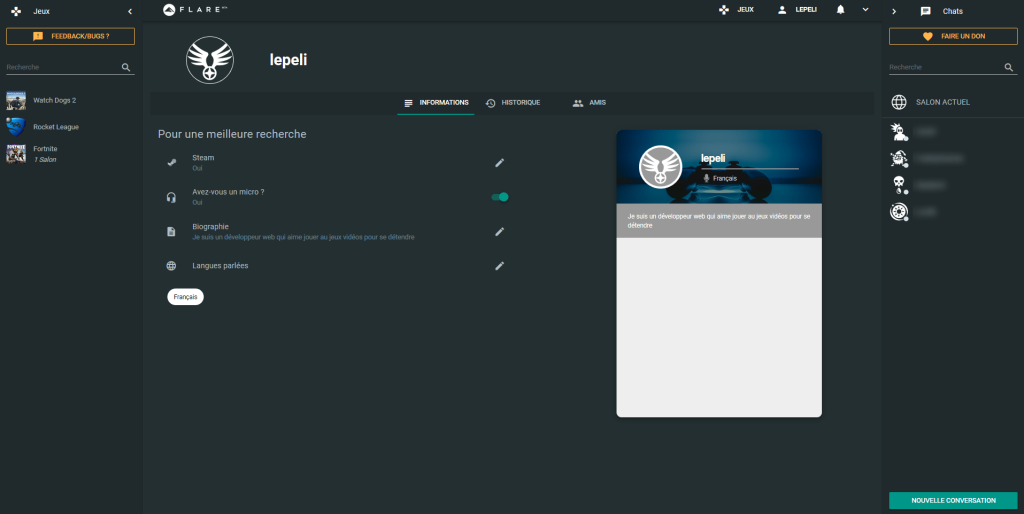The height and width of the screenshot is (514, 1024).
Task: Edit the Steam account setting pencil
Action: [x=500, y=163]
